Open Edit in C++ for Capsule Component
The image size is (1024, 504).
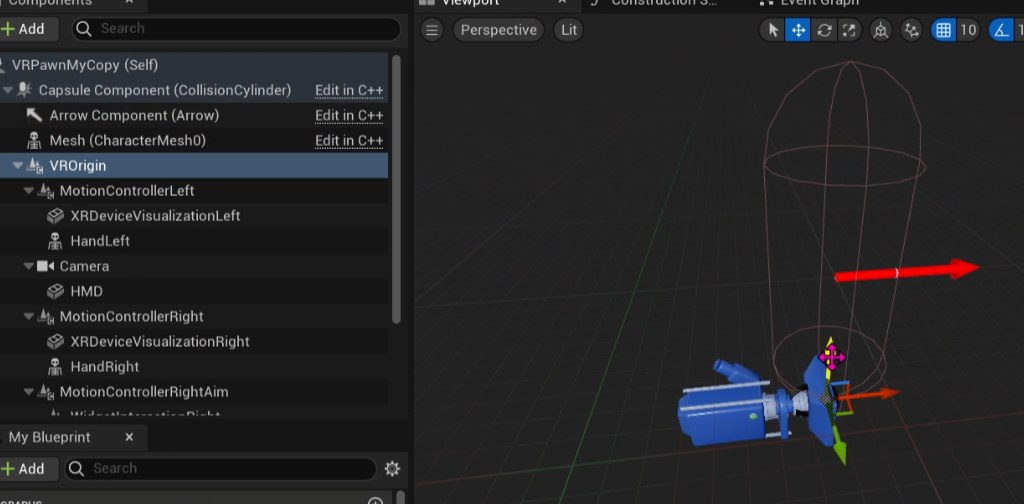point(349,90)
